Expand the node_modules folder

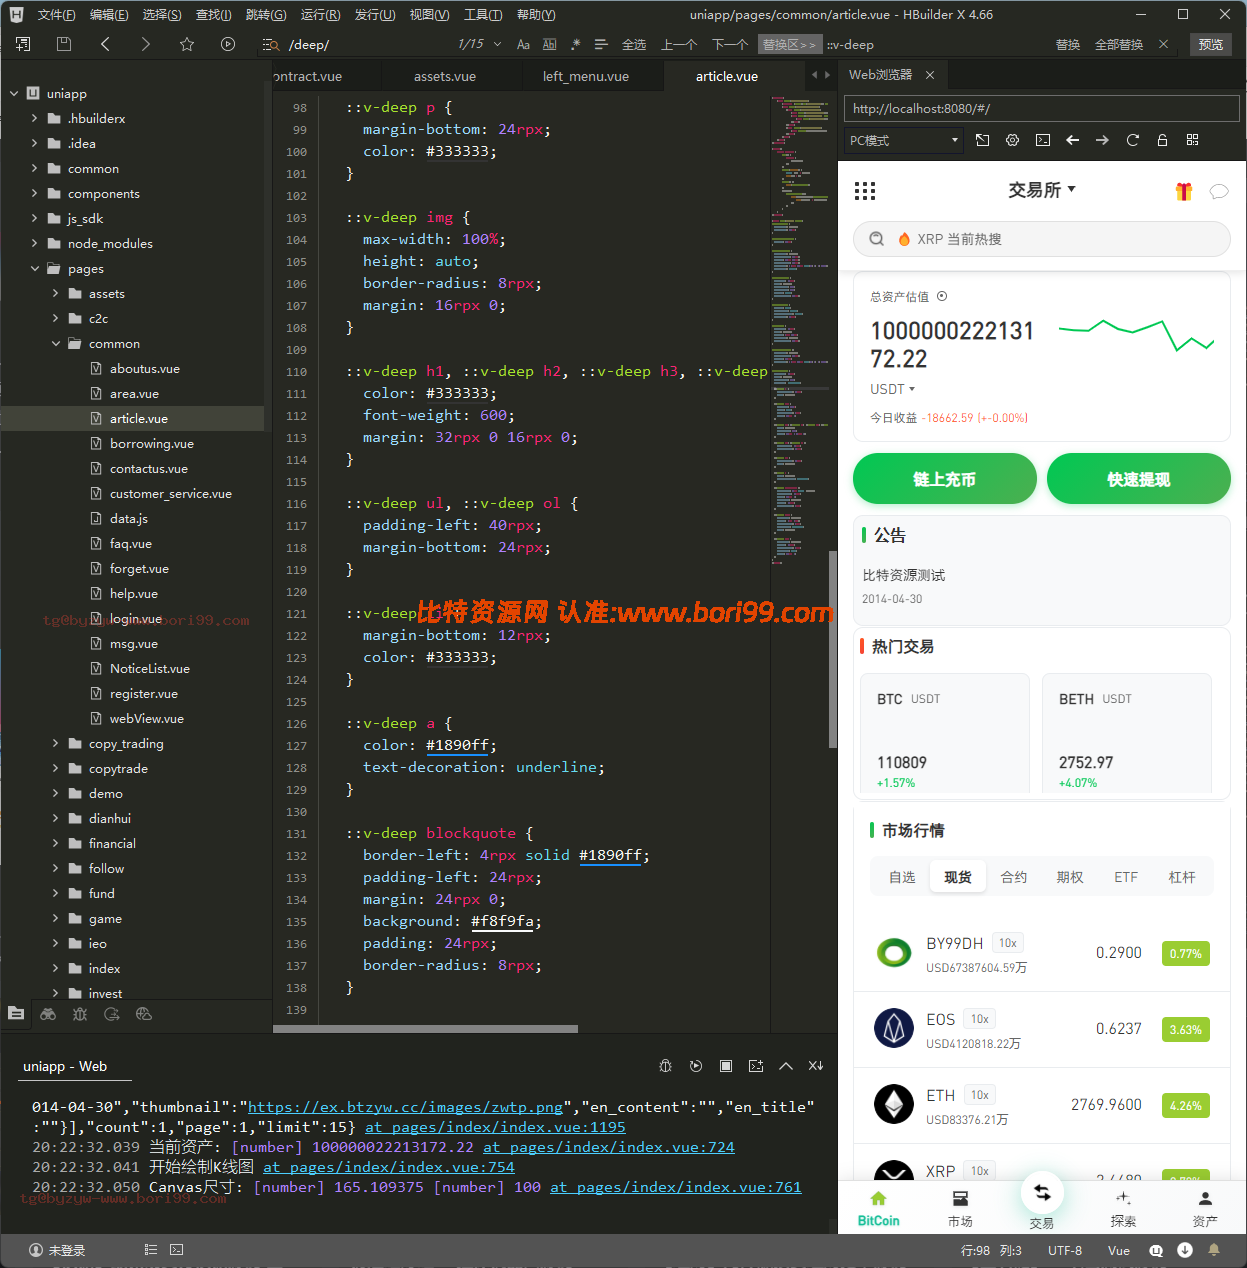tap(35, 243)
